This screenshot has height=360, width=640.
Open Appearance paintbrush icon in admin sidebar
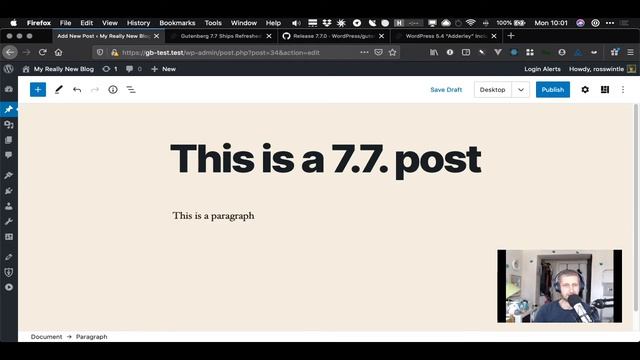pos(9,176)
